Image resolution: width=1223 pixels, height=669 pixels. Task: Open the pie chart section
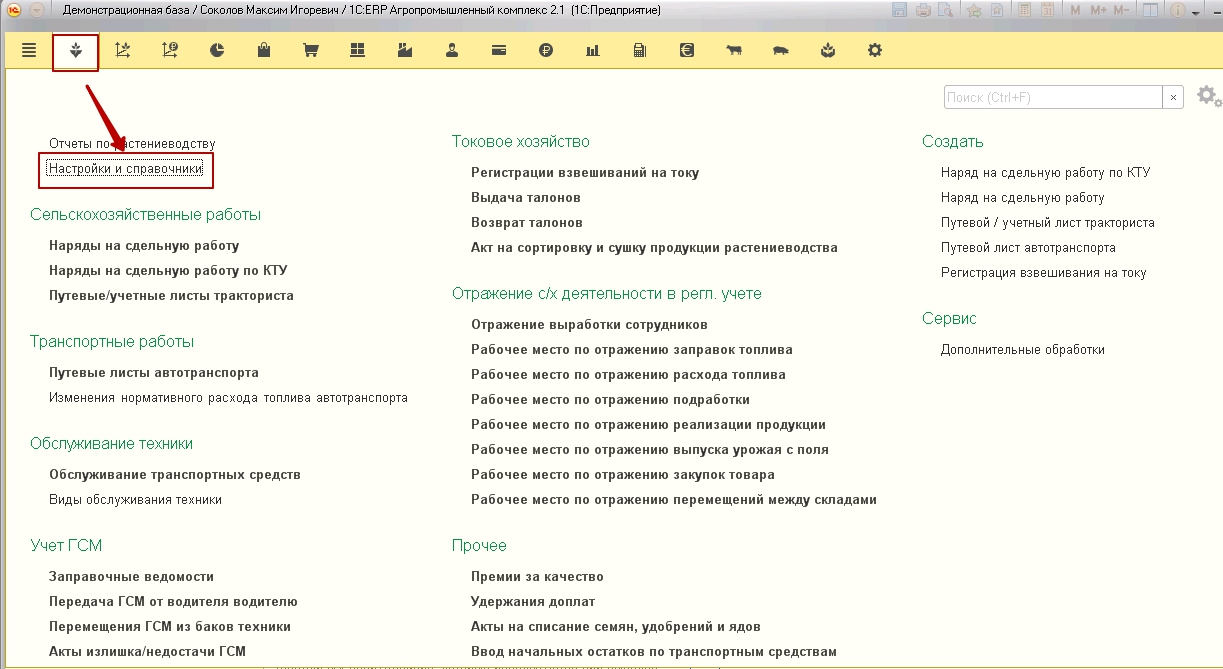pos(217,50)
